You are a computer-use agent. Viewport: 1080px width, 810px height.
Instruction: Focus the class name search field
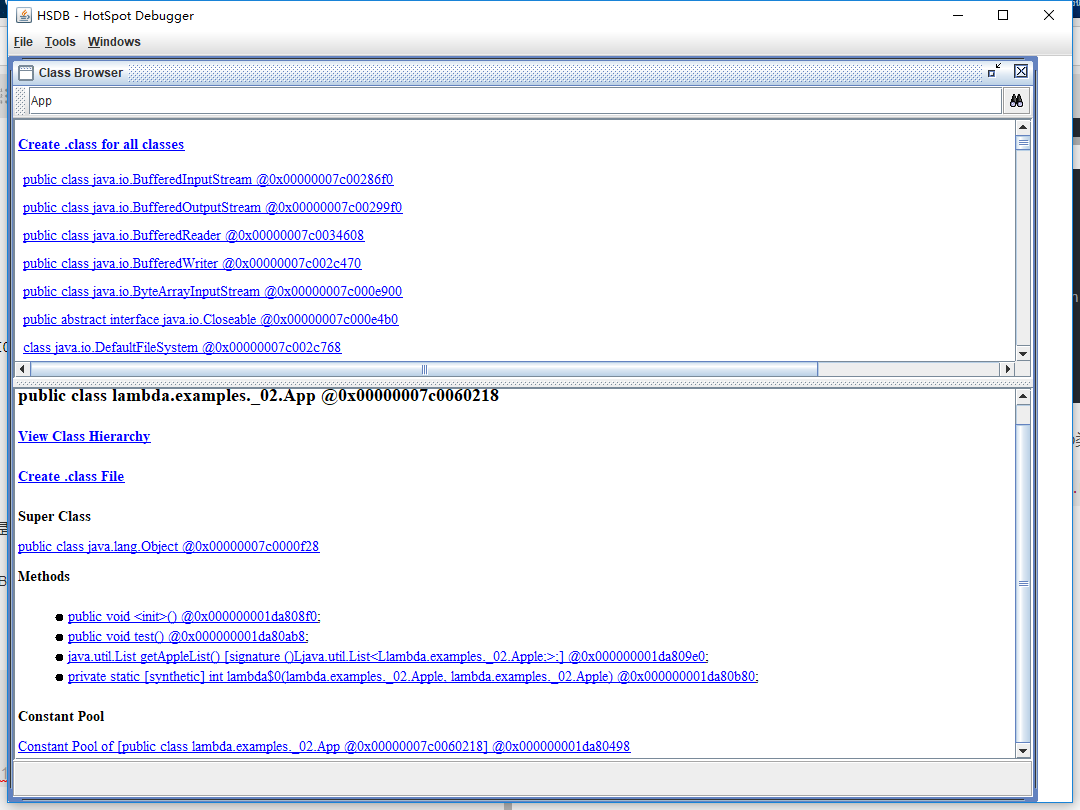click(515, 101)
